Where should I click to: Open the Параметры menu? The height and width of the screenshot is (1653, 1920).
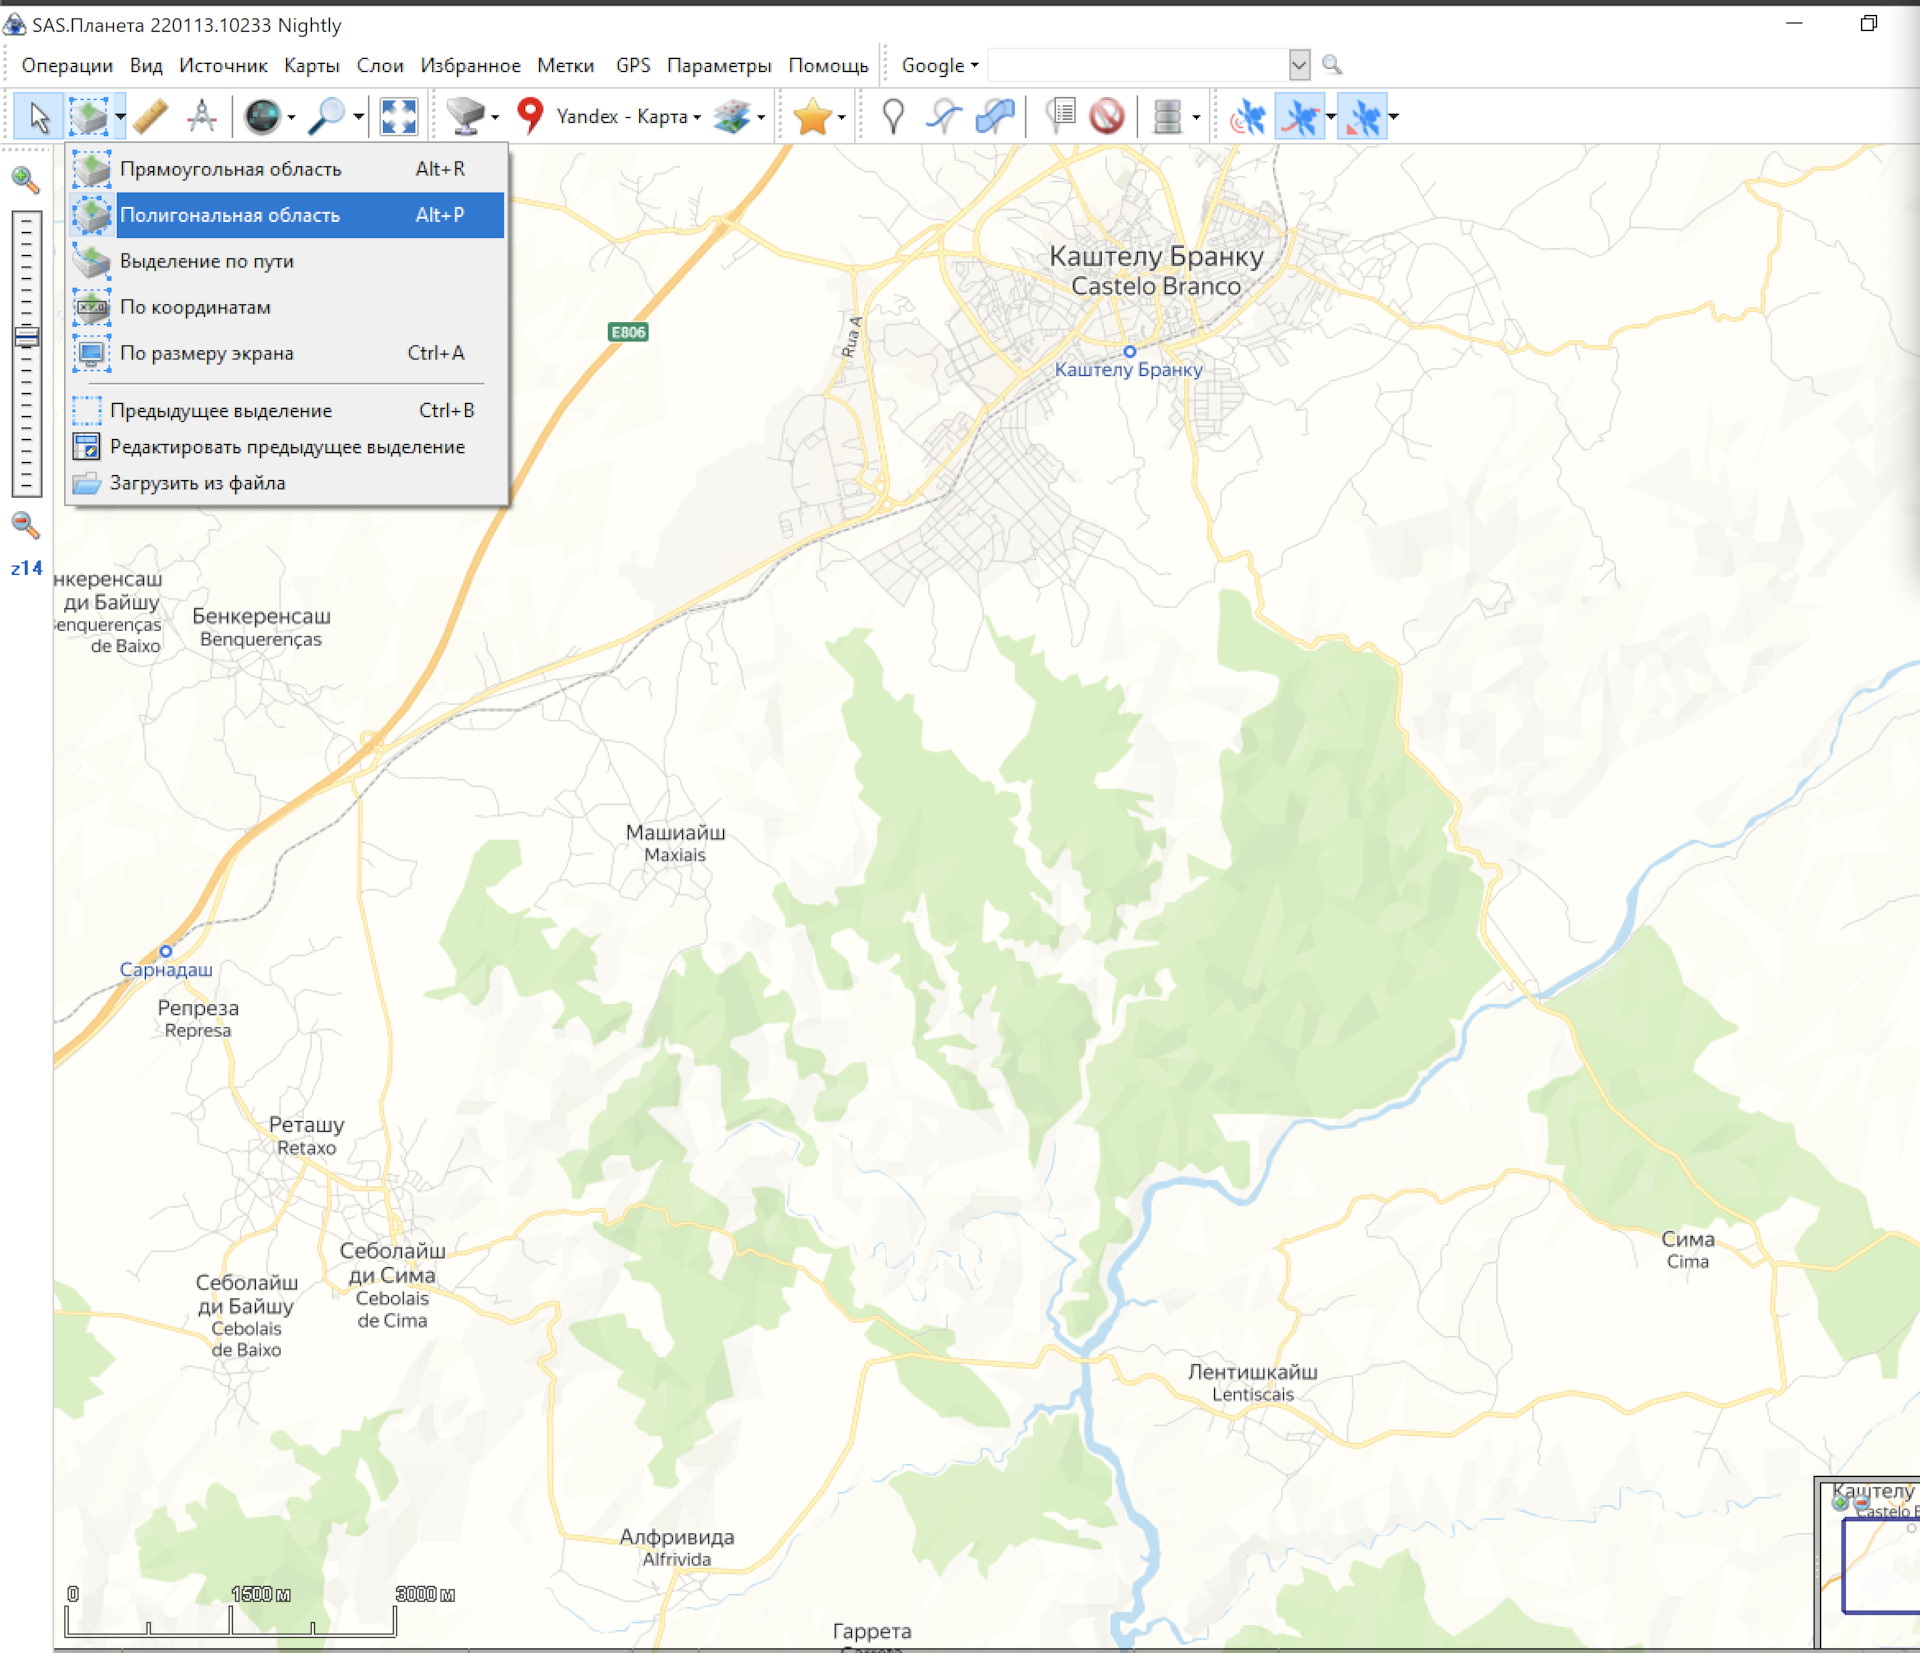[x=719, y=65]
